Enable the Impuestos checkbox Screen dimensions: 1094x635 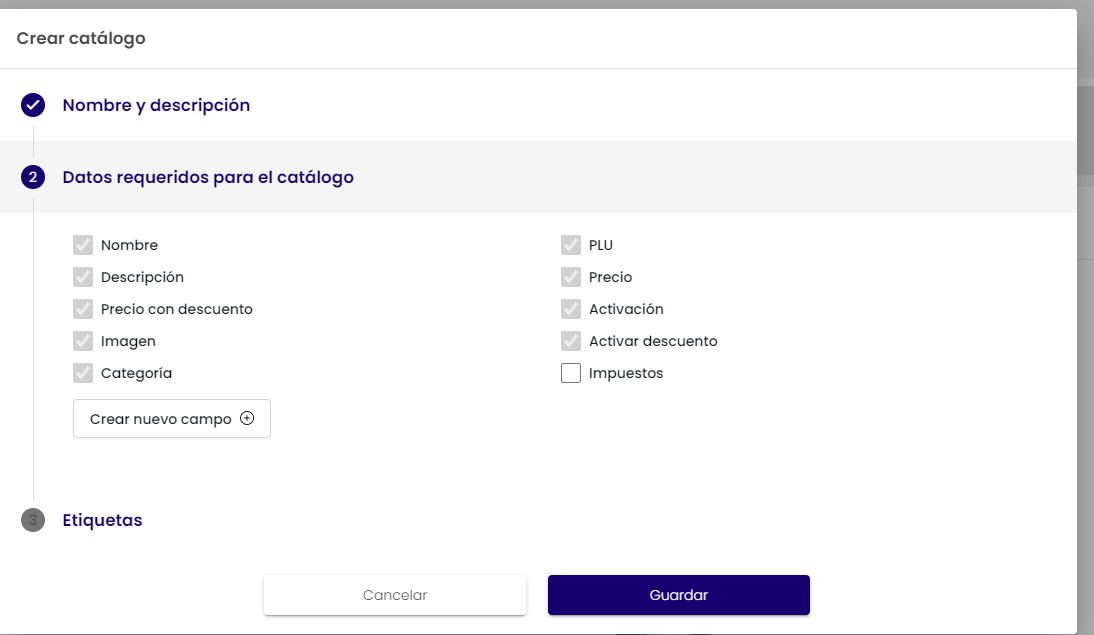(x=571, y=373)
